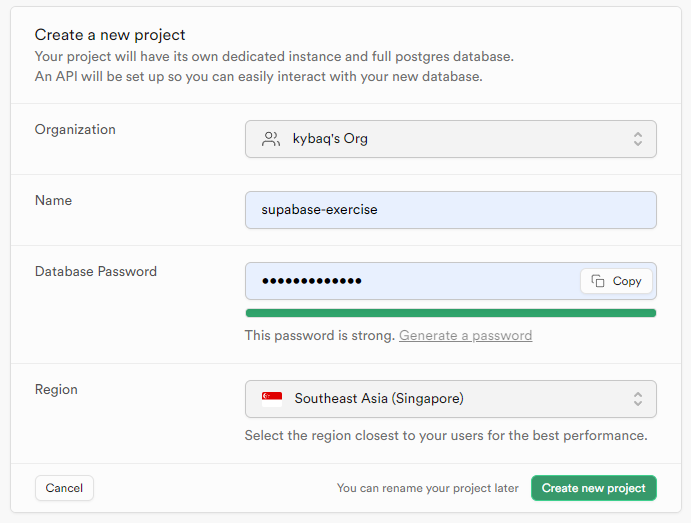Click the Region selector up-down chevron
The height and width of the screenshot is (523, 691).
pyautogui.click(x=638, y=399)
